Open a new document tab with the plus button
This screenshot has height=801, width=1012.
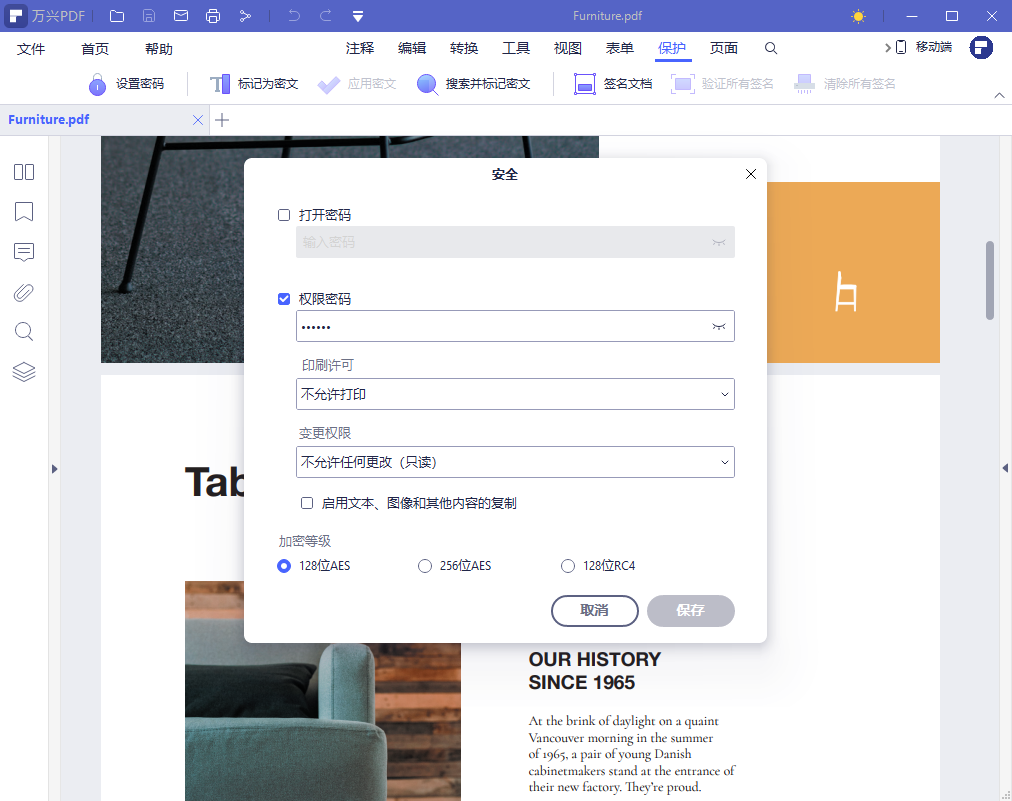tap(221, 119)
